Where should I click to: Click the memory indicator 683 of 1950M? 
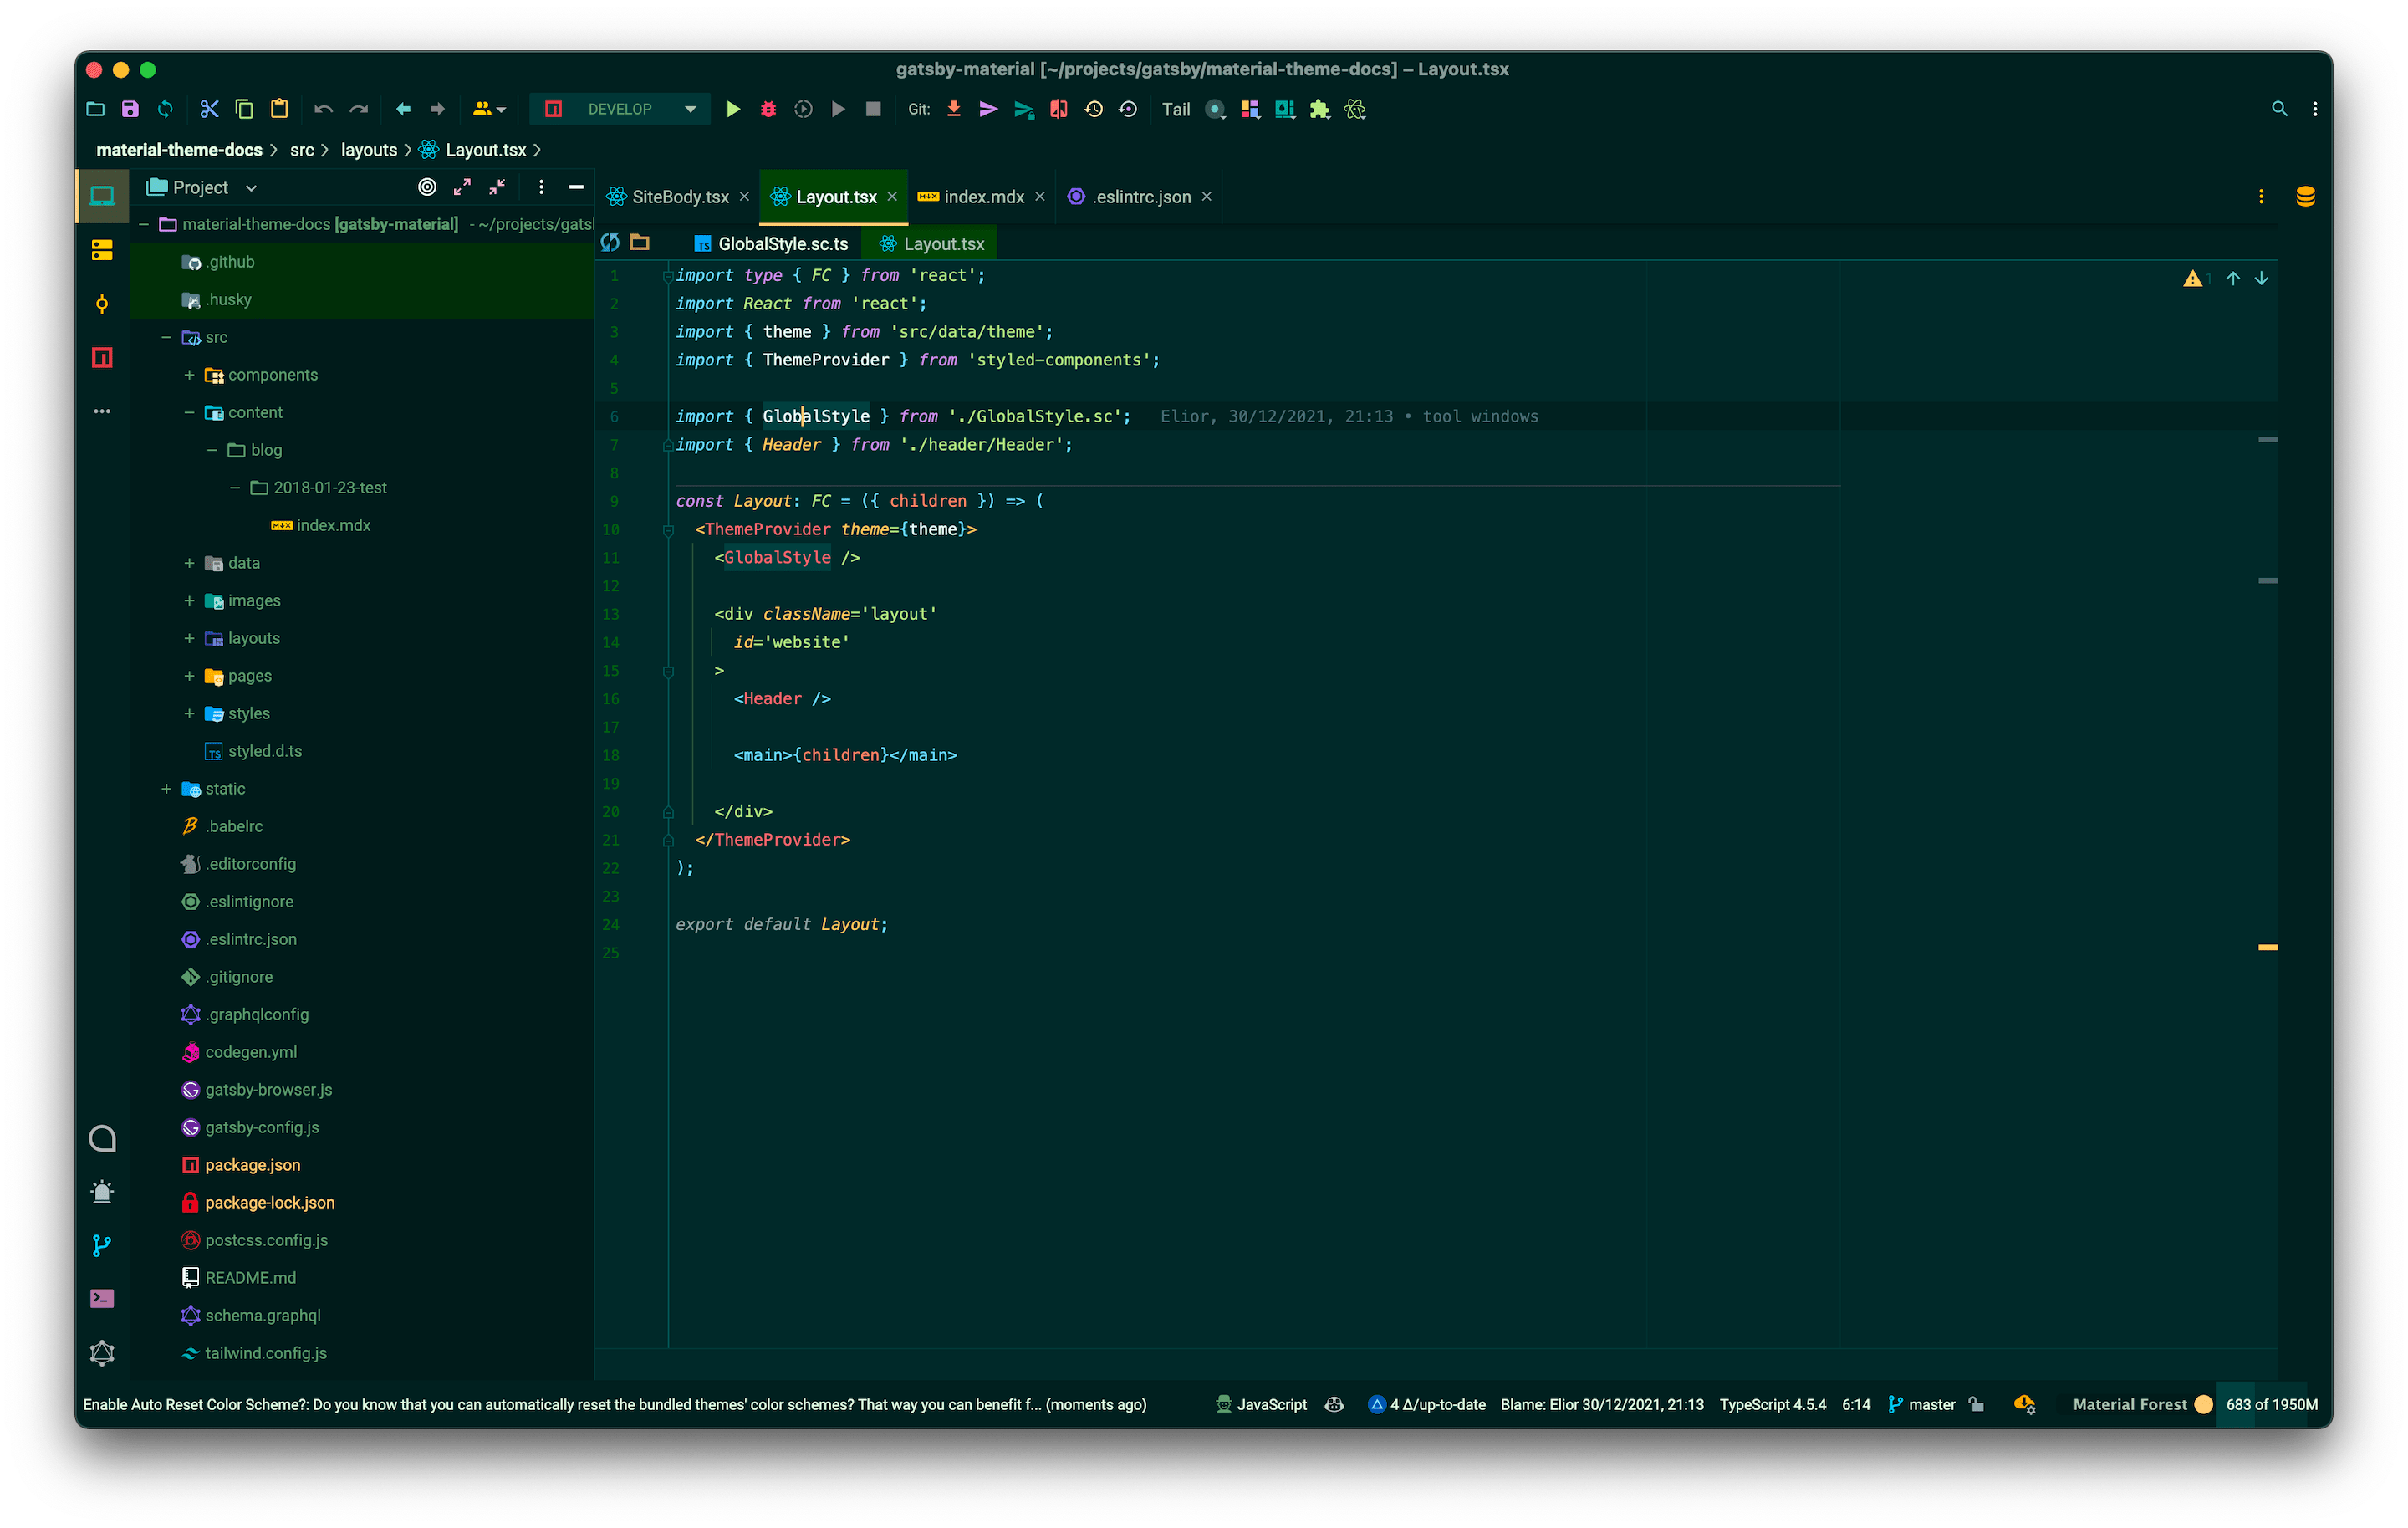pyautogui.click(x=2271, y=1404)
